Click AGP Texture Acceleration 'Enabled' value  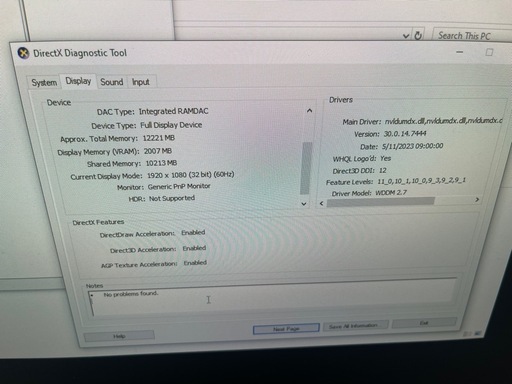[x=195, y=263]
